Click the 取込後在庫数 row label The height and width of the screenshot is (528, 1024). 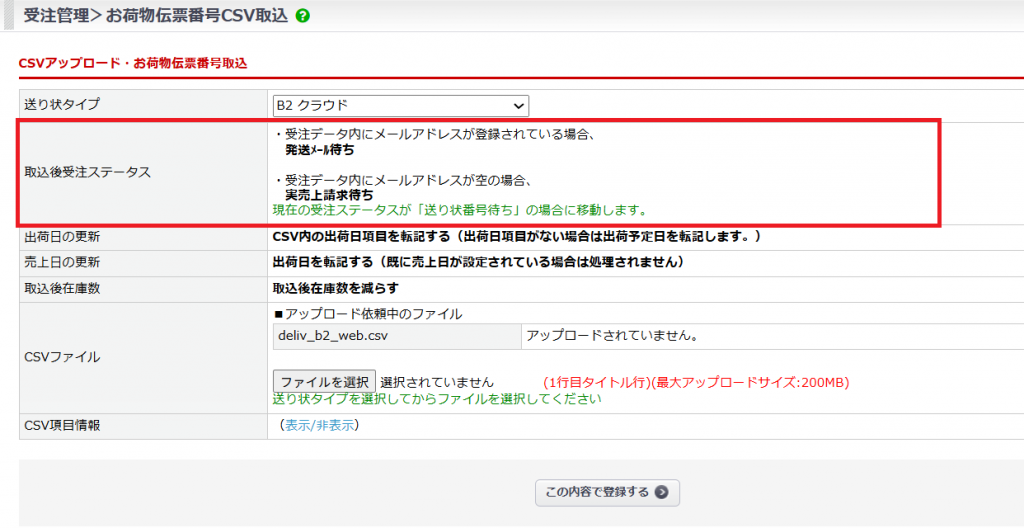62,288
